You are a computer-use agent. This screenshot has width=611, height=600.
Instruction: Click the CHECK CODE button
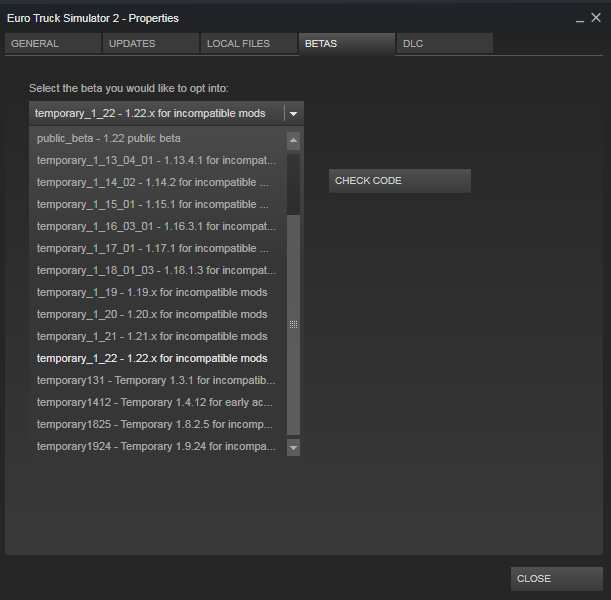400,181
